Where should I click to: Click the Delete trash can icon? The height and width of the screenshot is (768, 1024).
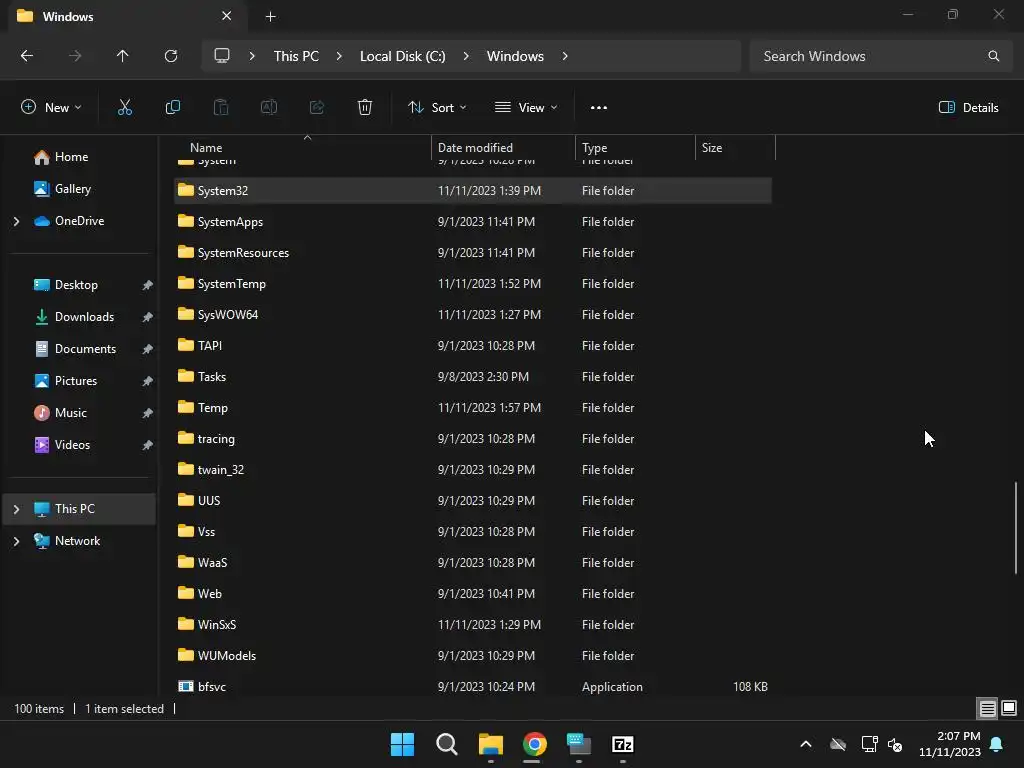(x=365, y=108)
